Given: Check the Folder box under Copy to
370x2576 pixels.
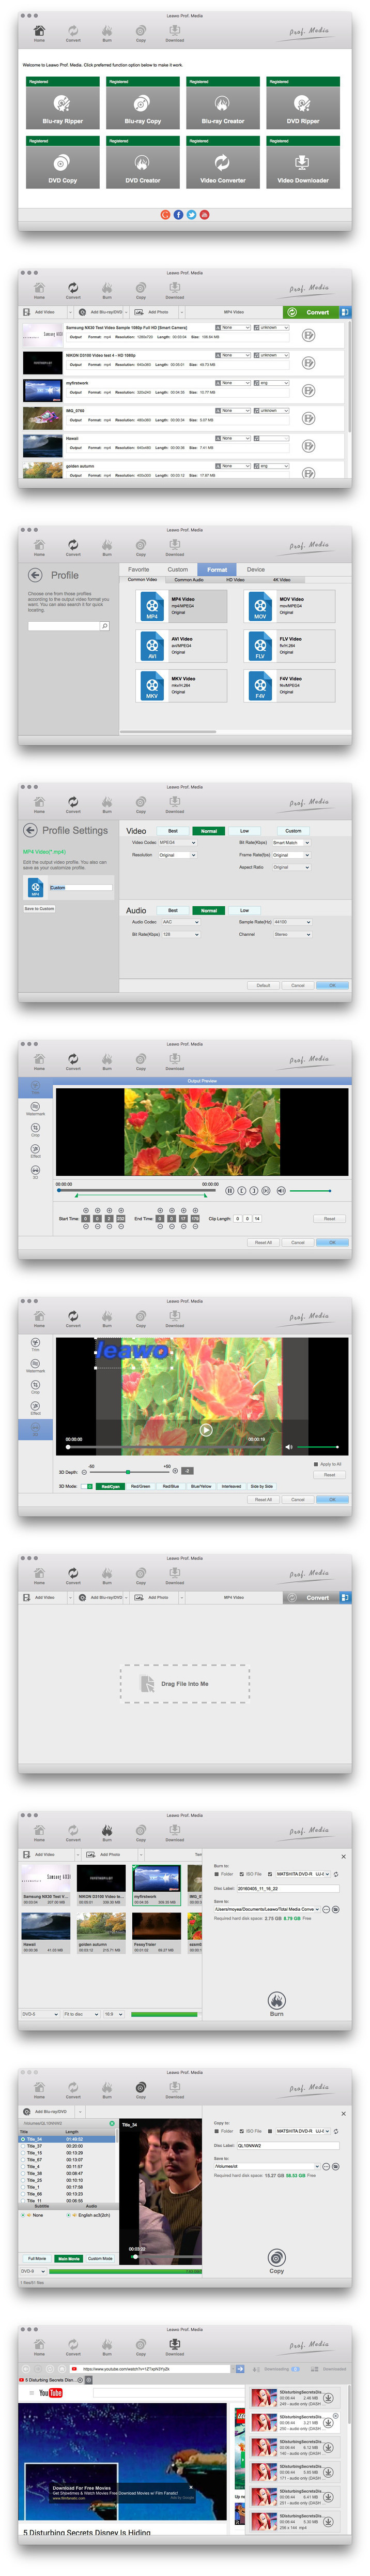Looking at the screenshot, I should pyautogui.click(x=217, y=2131).
